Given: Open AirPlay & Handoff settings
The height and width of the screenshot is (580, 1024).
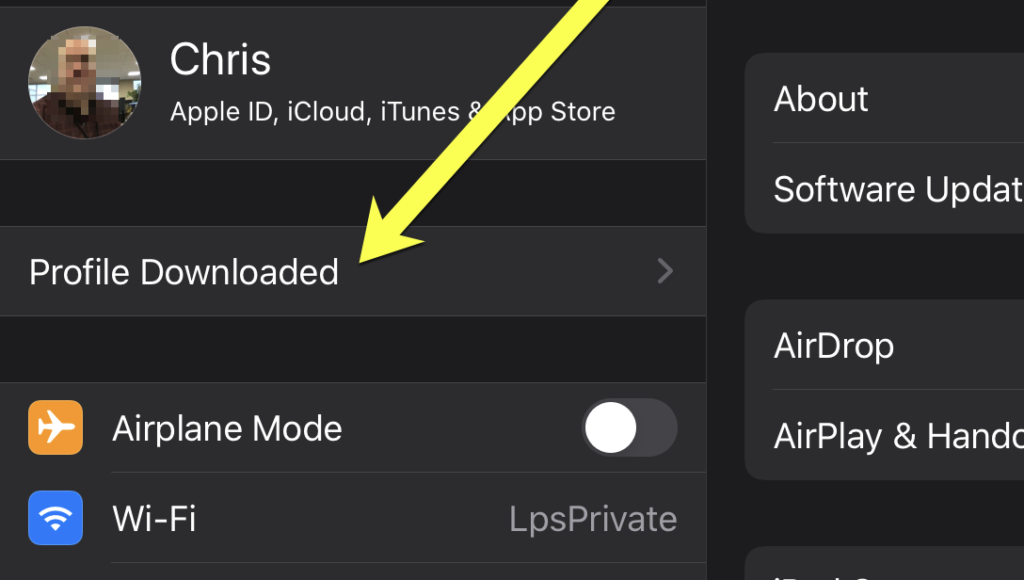Looking at the screenshot, I should click(884, 436).
